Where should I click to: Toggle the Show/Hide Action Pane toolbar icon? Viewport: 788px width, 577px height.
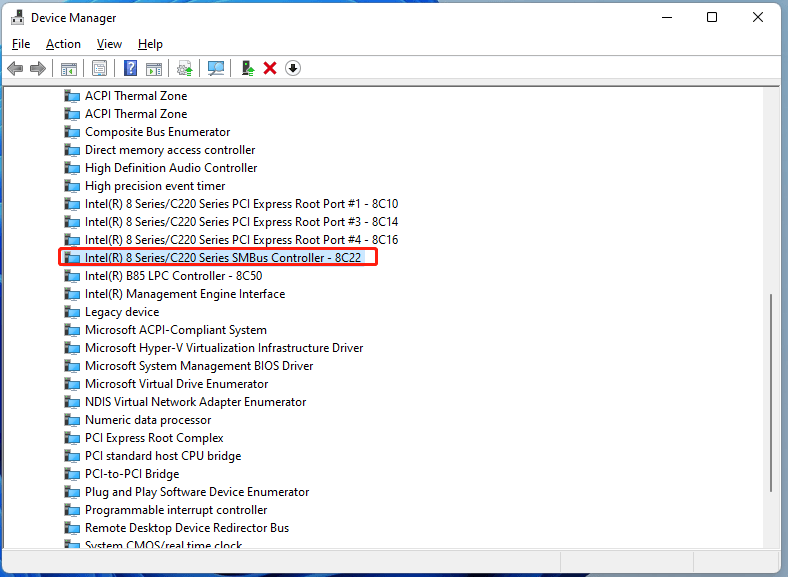(x=154, y=69)
